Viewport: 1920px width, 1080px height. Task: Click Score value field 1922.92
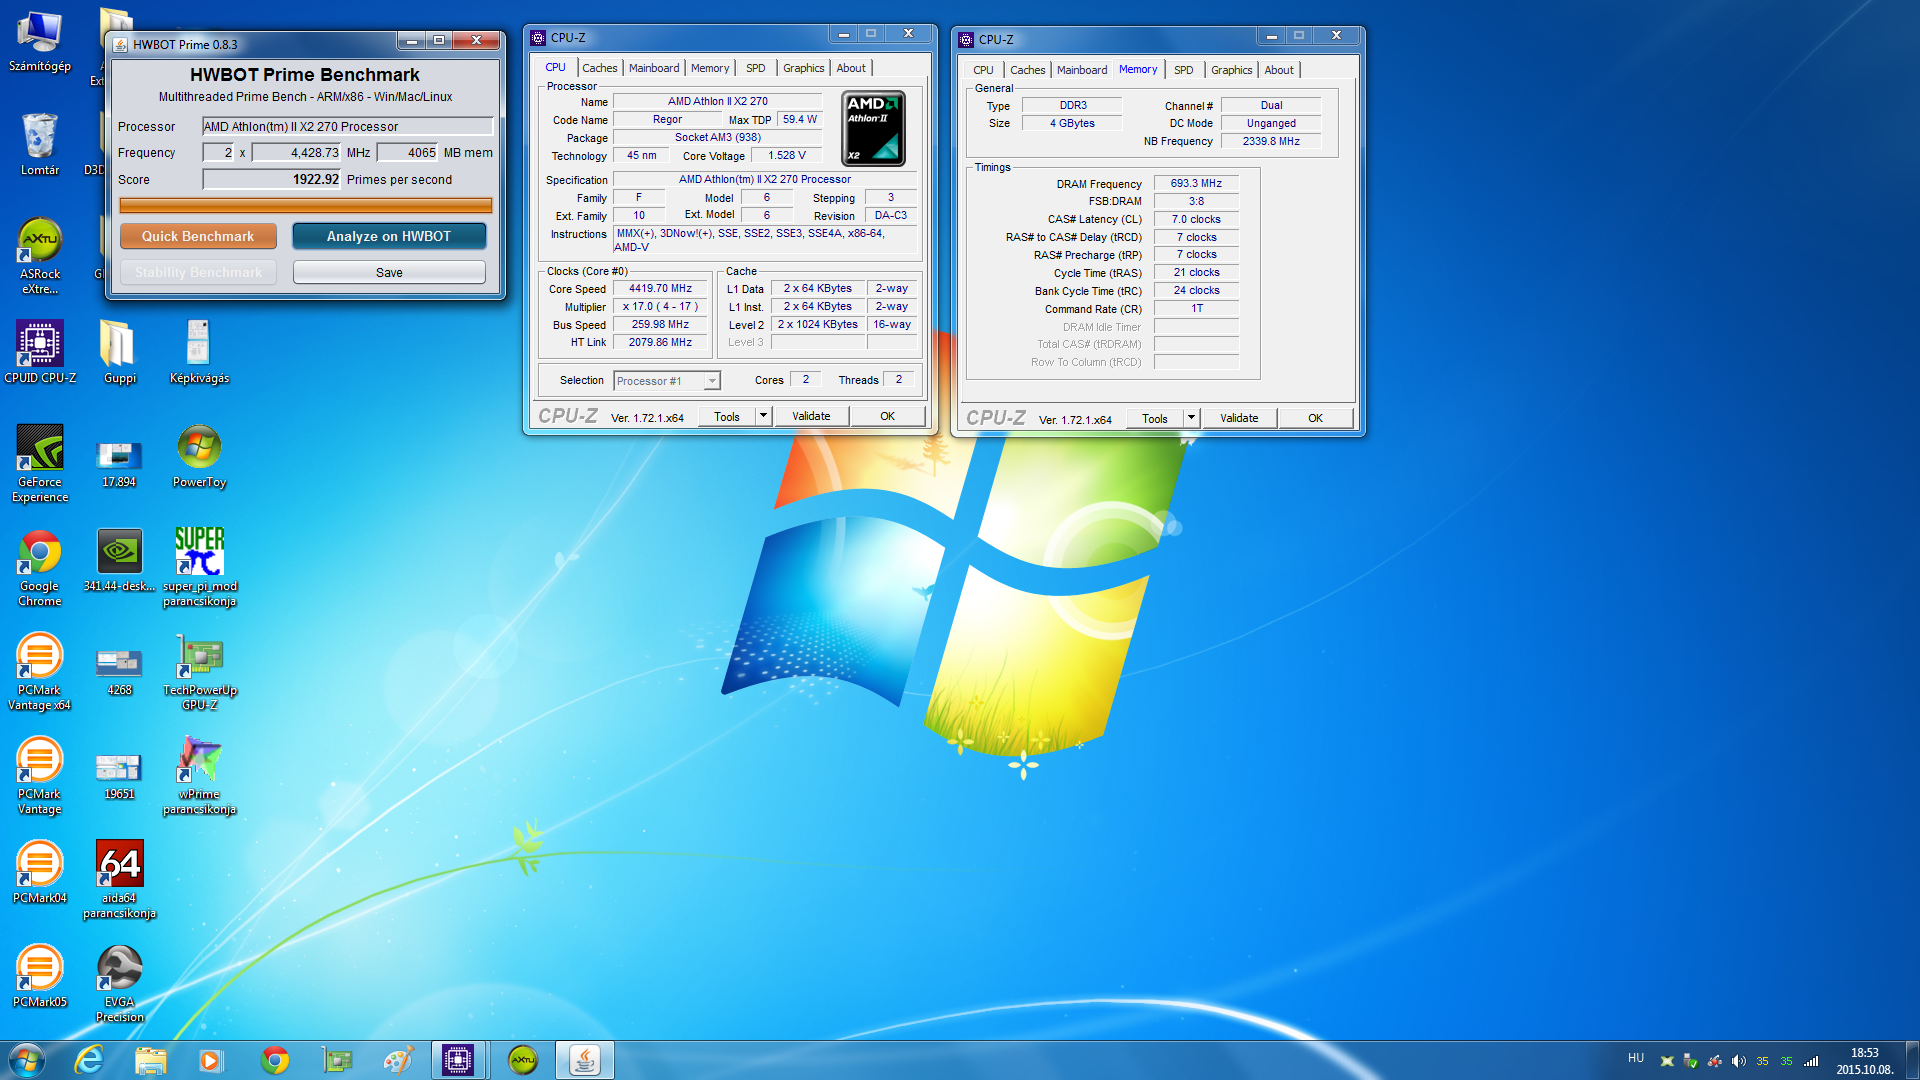tap(271, 179)
